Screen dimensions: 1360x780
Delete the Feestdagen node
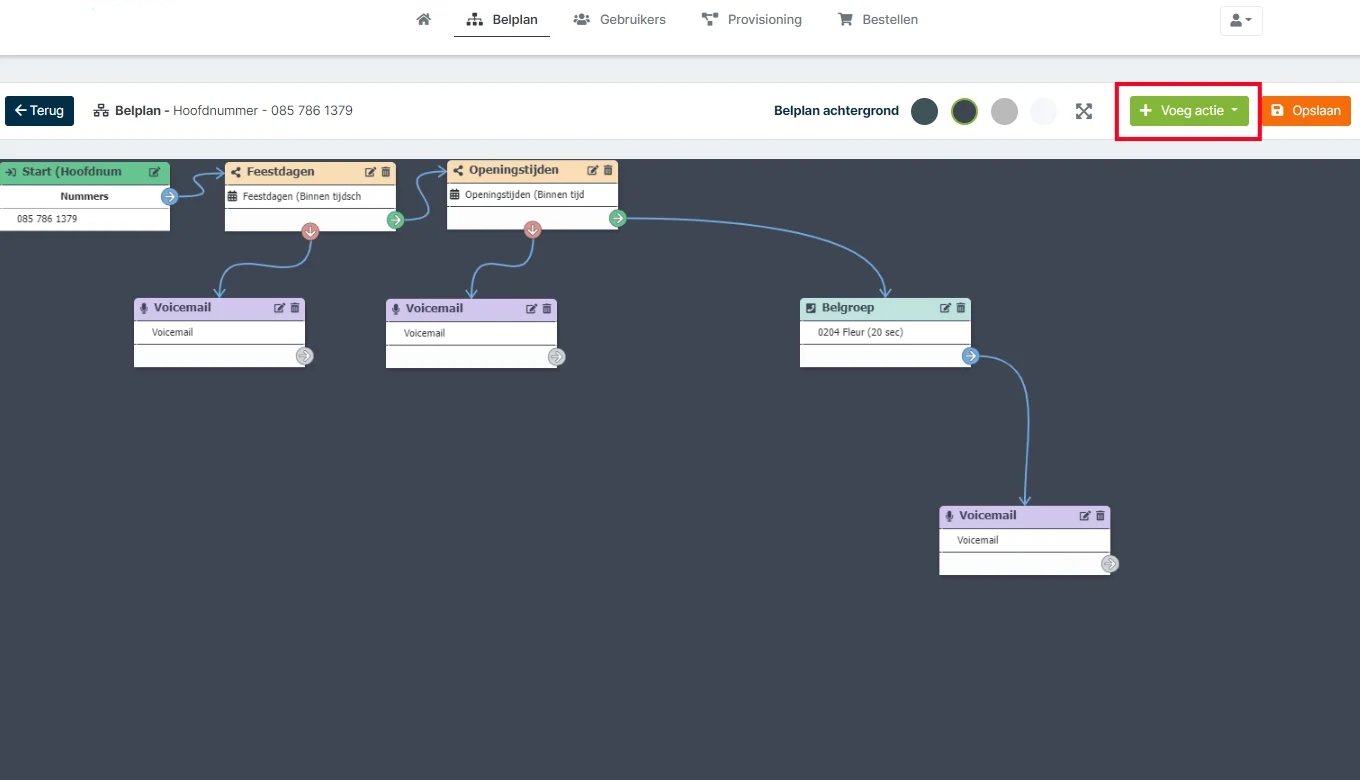tap(386, 172)
